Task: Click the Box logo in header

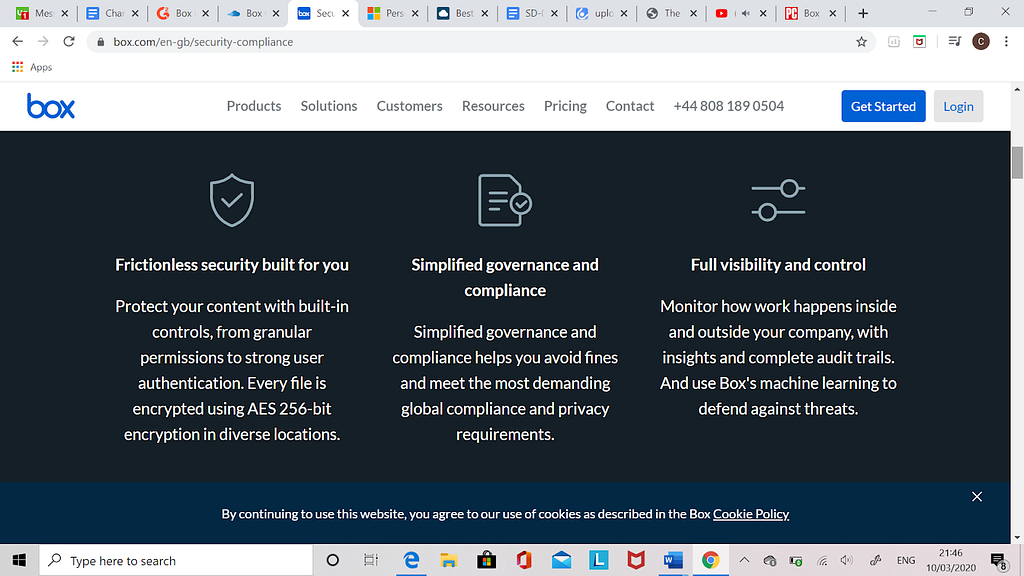Action: (51, 106)
